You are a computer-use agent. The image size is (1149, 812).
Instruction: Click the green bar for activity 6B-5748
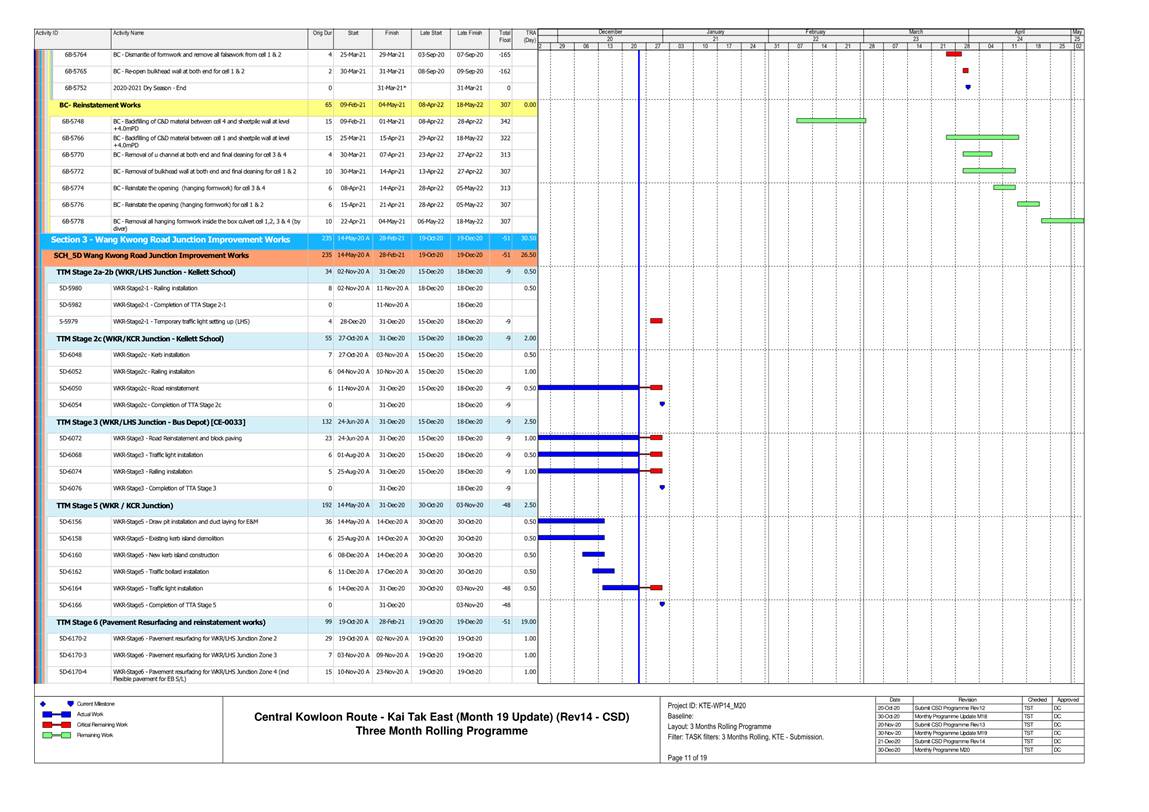click(x=831, y=121)
